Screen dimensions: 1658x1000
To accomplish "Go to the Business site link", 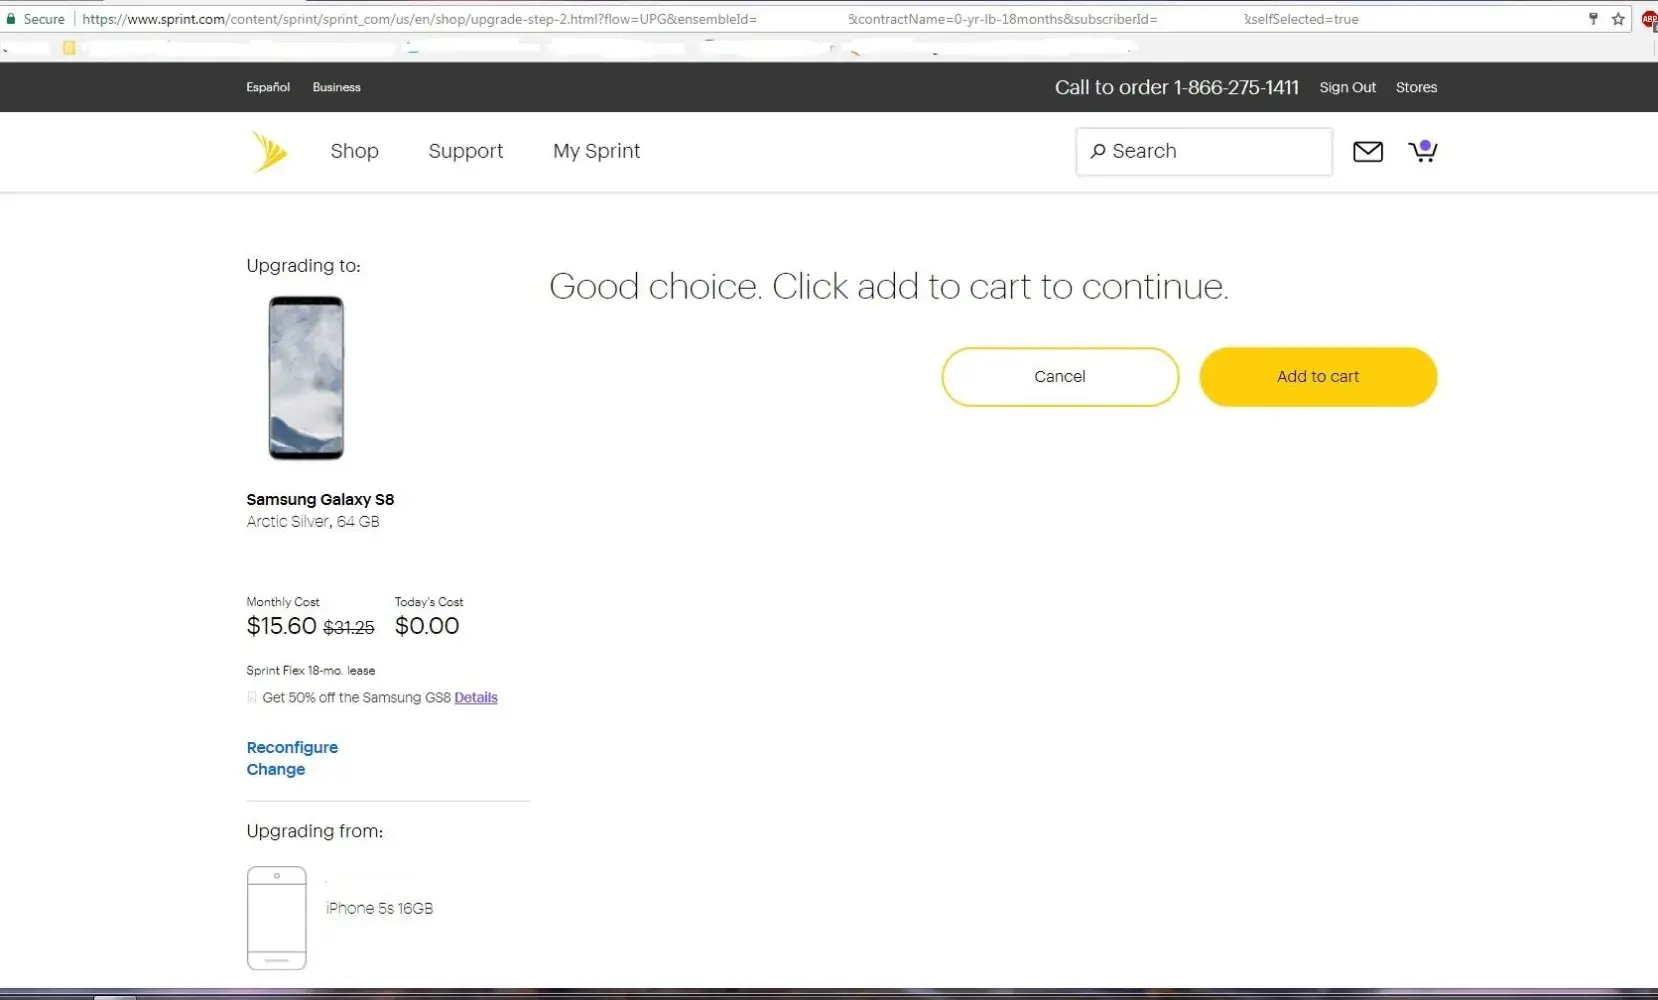I will pyautogui.click(x=337, y=87).
